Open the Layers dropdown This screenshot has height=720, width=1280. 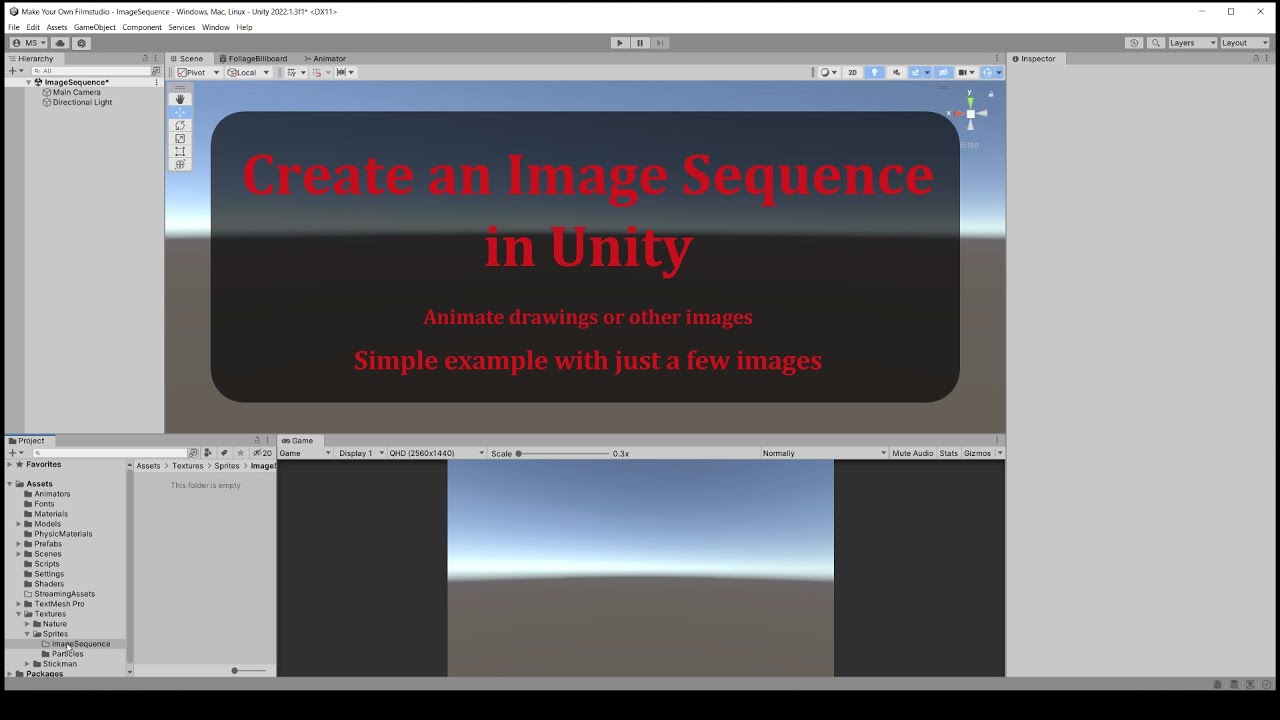(1192, 43)
